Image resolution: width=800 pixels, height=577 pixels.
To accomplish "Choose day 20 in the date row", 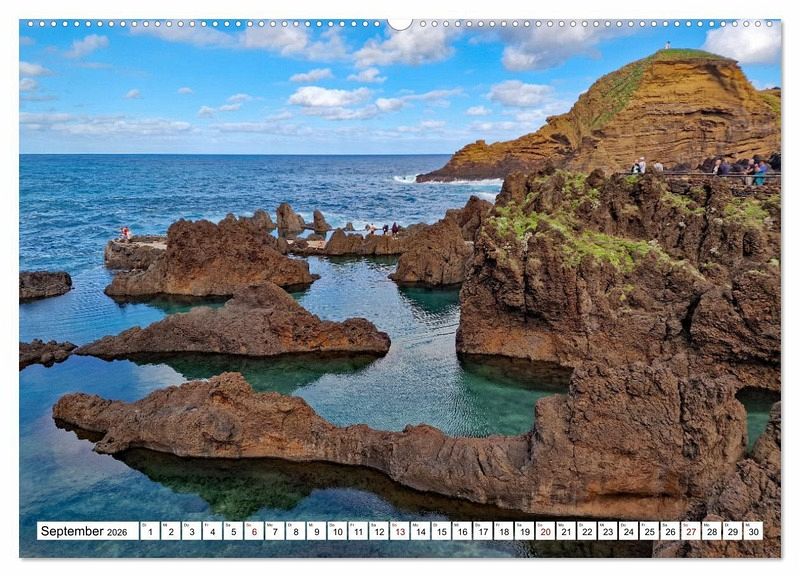I will point(545,531).
